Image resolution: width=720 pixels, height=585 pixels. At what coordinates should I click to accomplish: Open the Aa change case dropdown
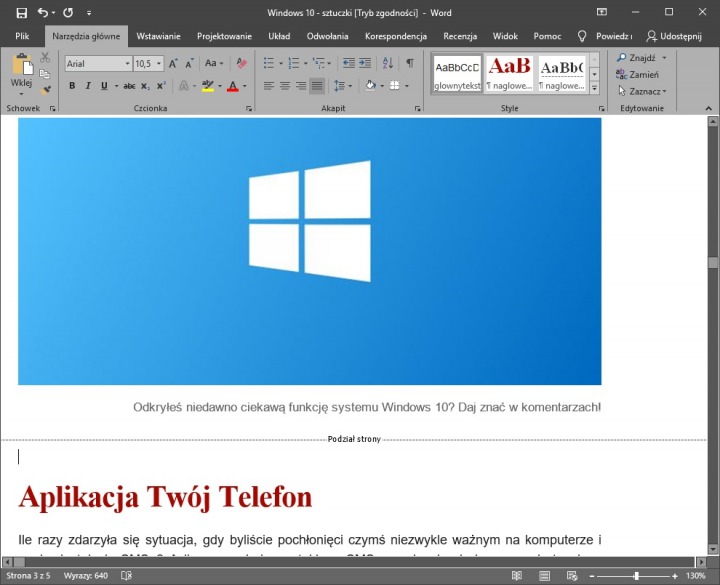[214, 63]
